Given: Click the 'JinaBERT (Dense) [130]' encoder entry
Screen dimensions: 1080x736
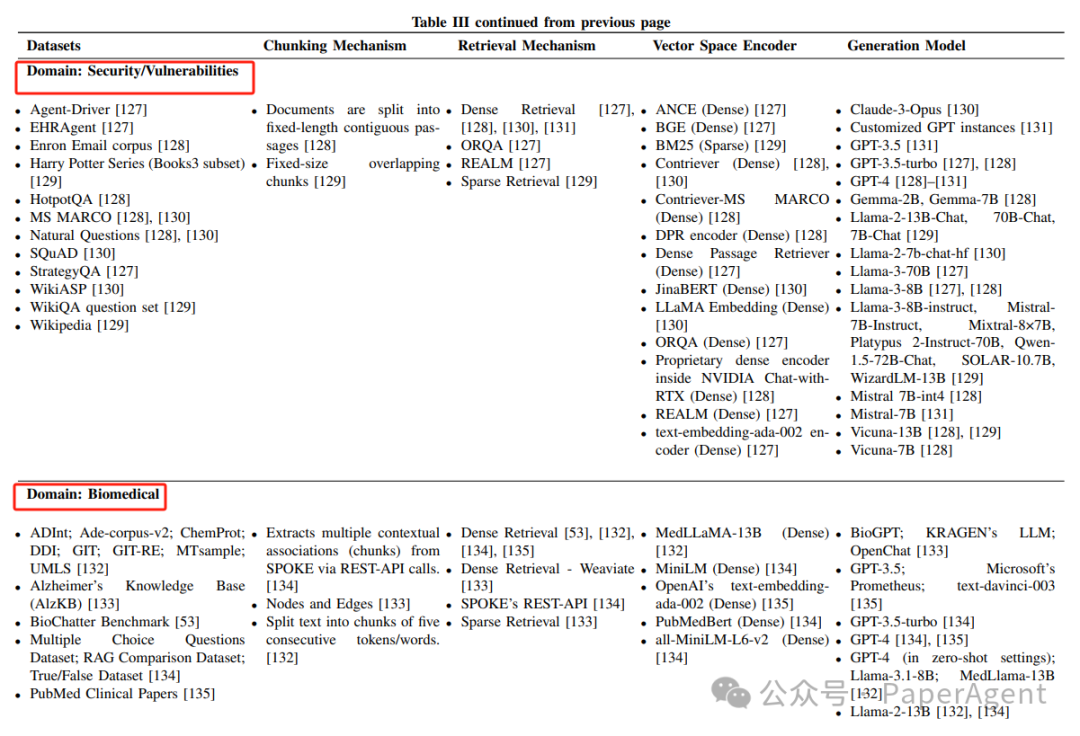Looking at the screenshot, I should coord(731,289).
